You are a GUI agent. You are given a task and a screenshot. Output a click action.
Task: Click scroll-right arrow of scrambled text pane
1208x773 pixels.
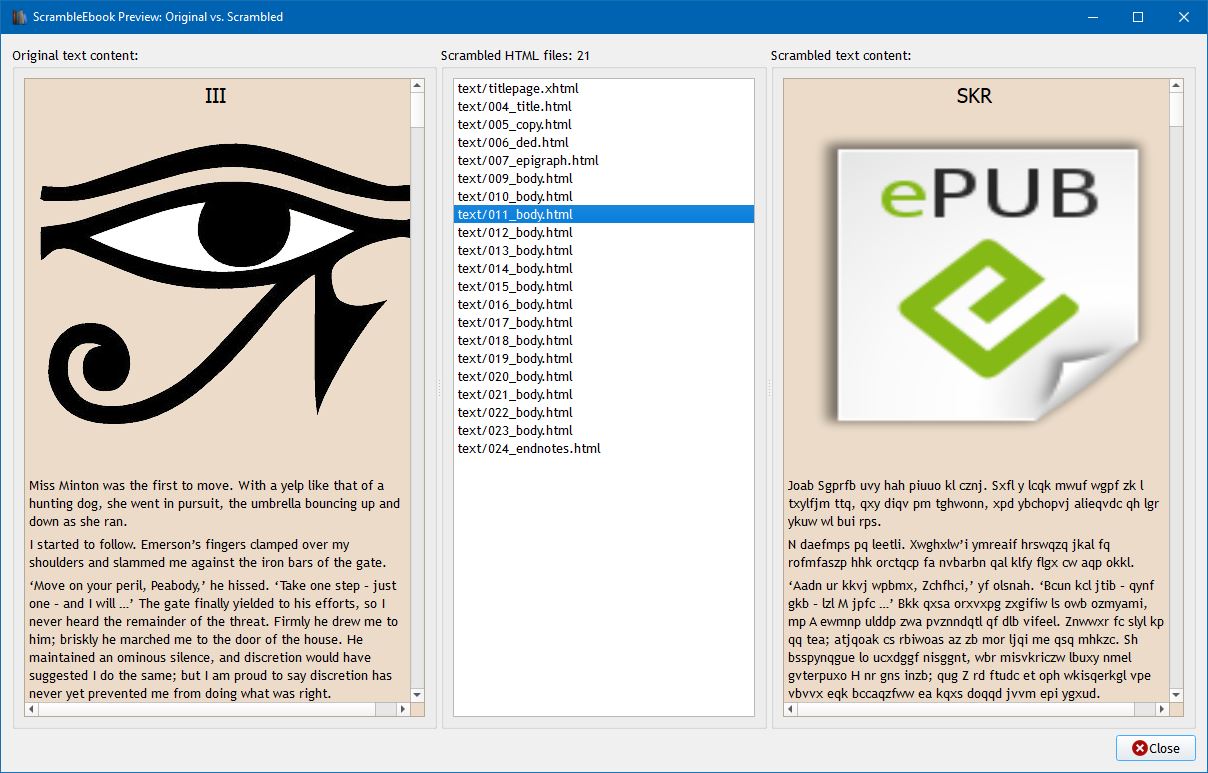(x=1162, y=709)
